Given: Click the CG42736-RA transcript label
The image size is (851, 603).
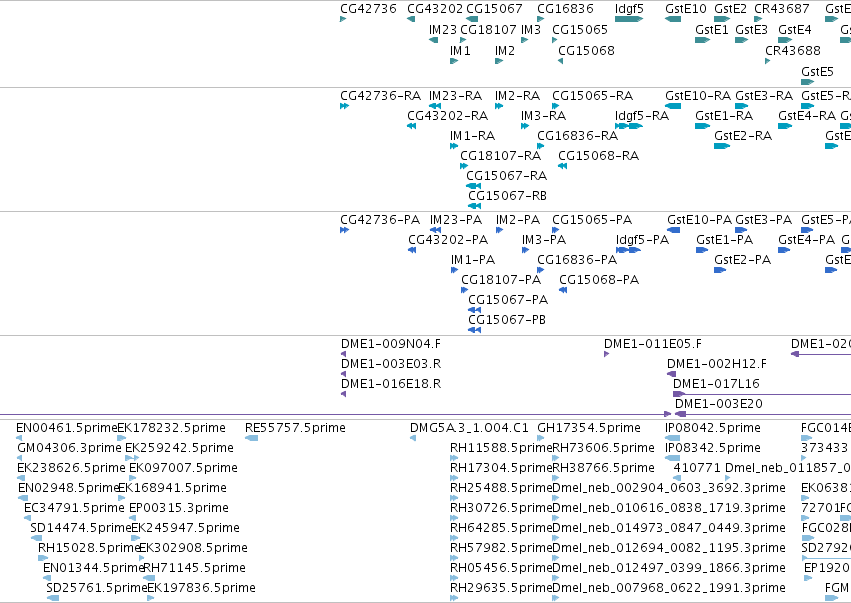Looking at the screenshot, I should pos(380,96).
